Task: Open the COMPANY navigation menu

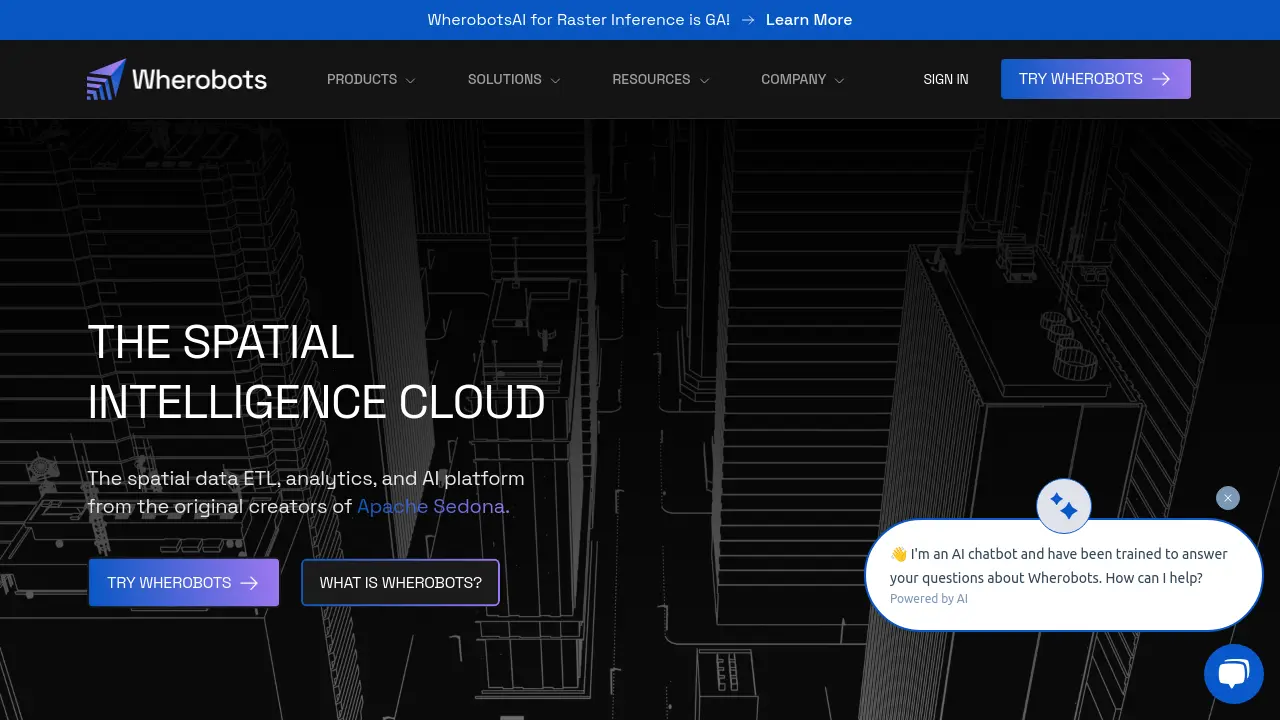Action: point(794,79)
